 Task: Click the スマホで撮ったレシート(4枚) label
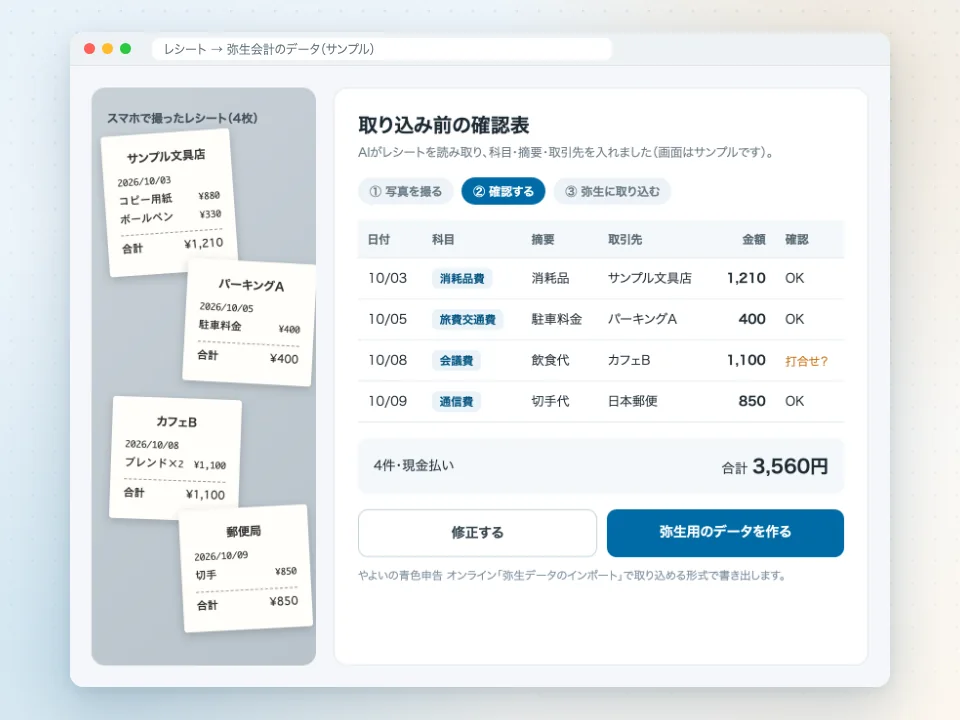point(182,118)
